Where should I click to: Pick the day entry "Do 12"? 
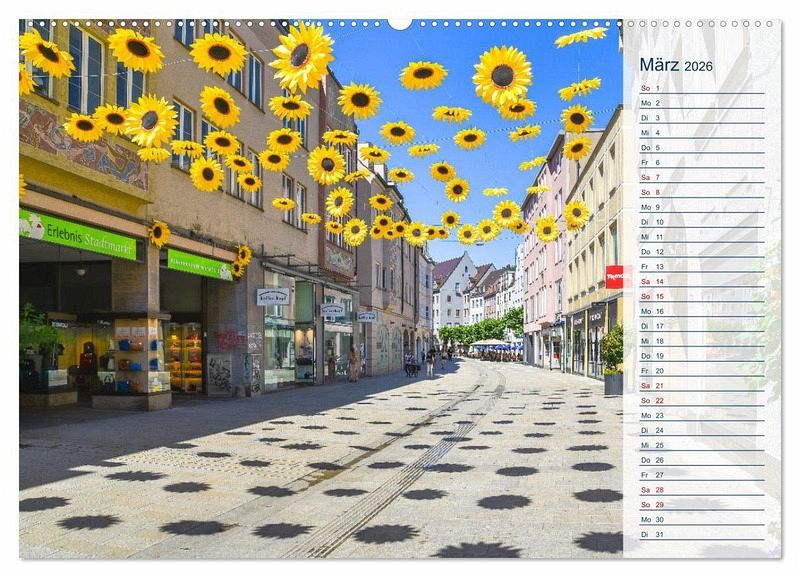click(702, 252)
